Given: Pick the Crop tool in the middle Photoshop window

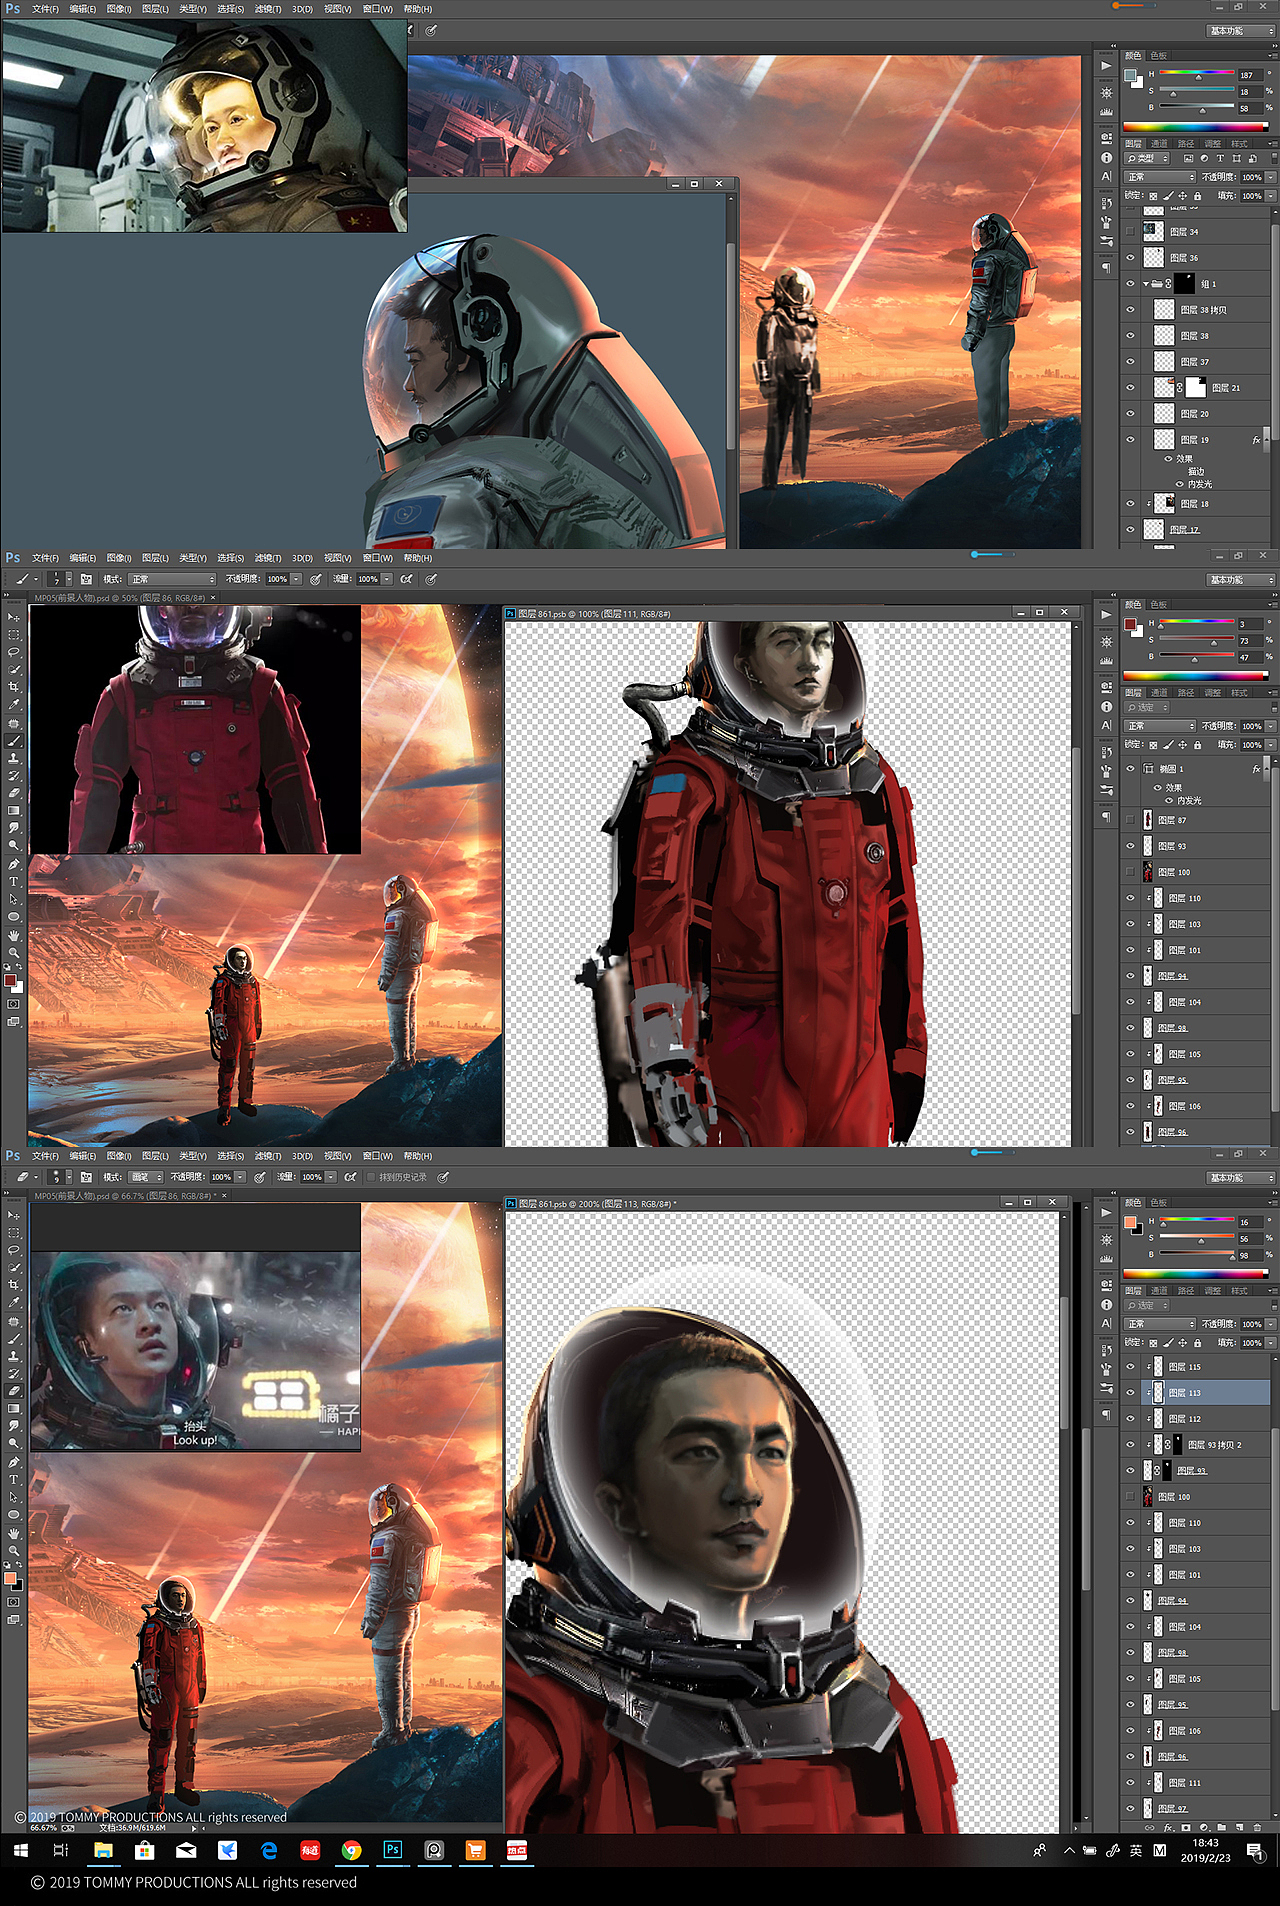Looking at the screenshot, I should [x=14, y=687].
